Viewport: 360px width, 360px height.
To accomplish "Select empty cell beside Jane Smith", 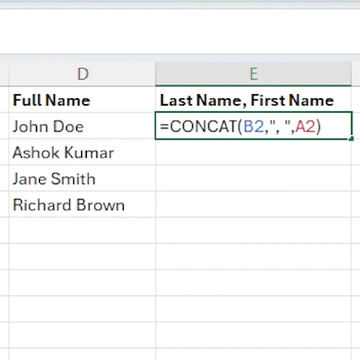I will tap(253, 178).
